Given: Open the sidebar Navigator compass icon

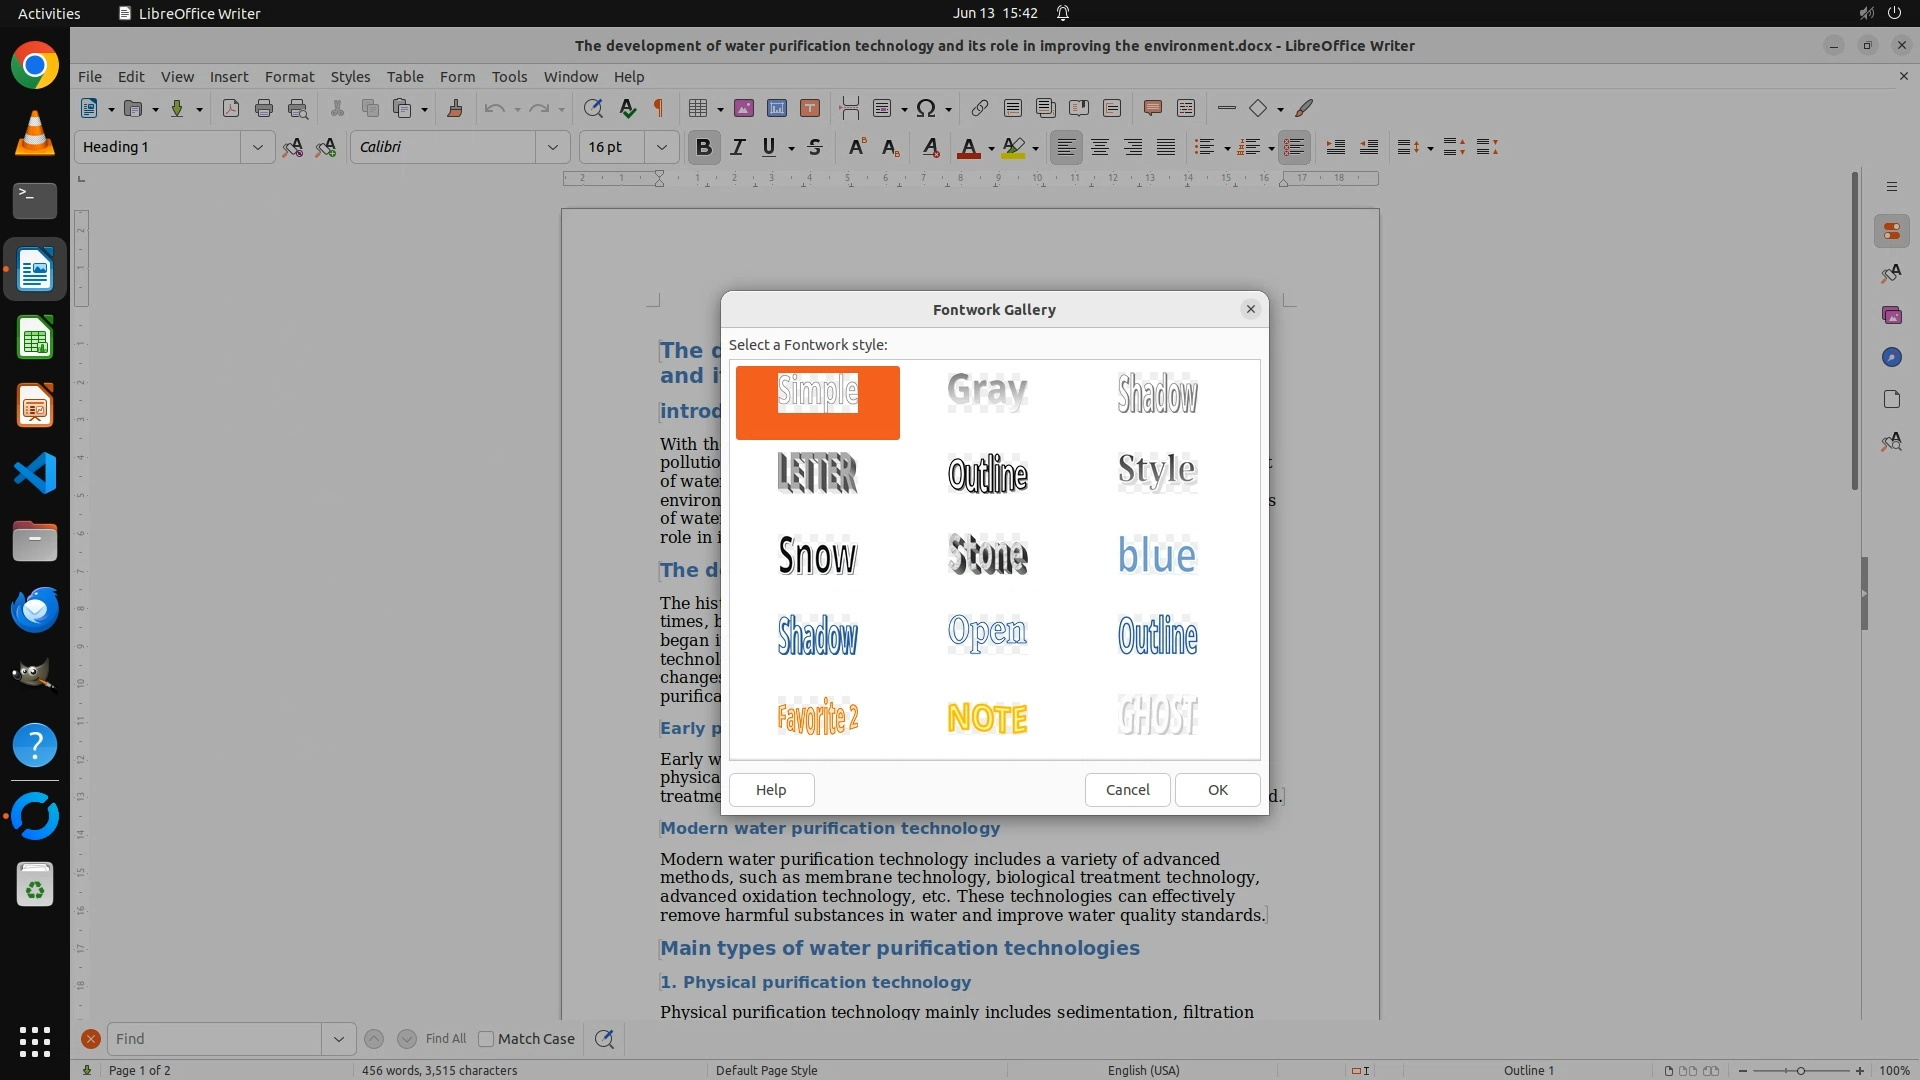Looking at the screenshot, I should pyautogui.click(x=1891, y=357).
